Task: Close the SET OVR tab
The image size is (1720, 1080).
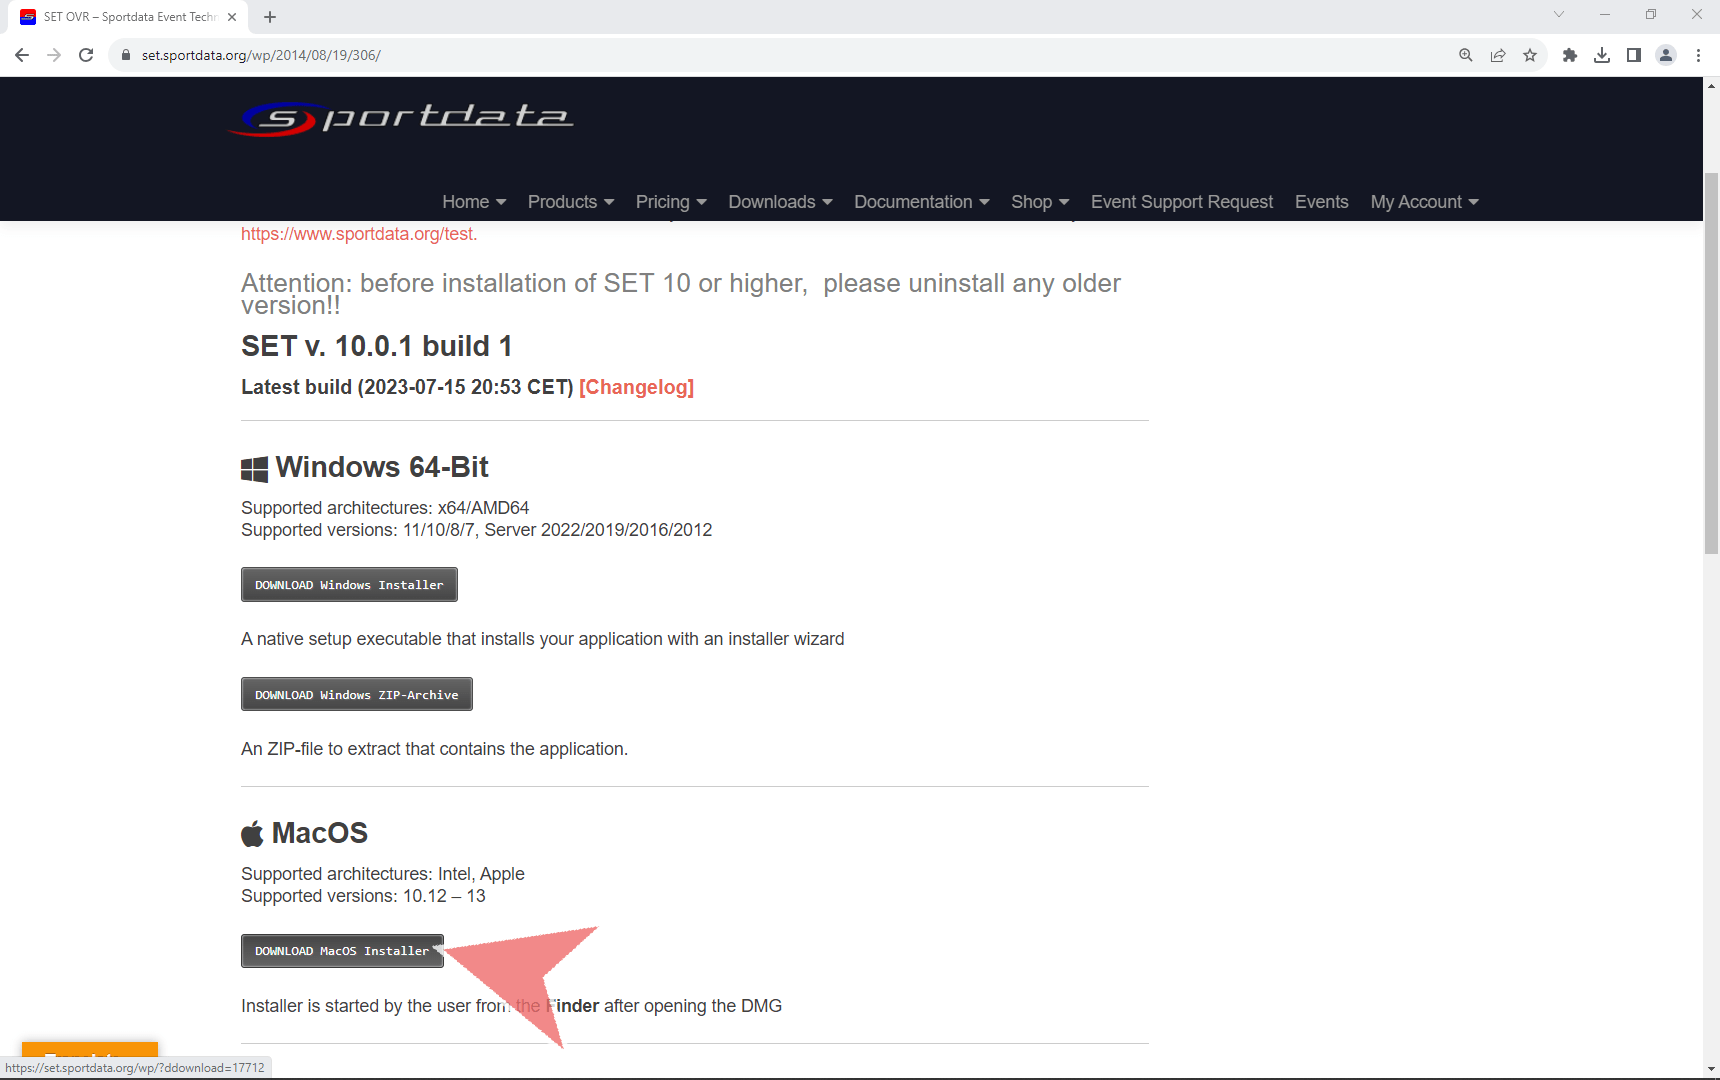Action: pyautogui.click(x=232, y=17)
